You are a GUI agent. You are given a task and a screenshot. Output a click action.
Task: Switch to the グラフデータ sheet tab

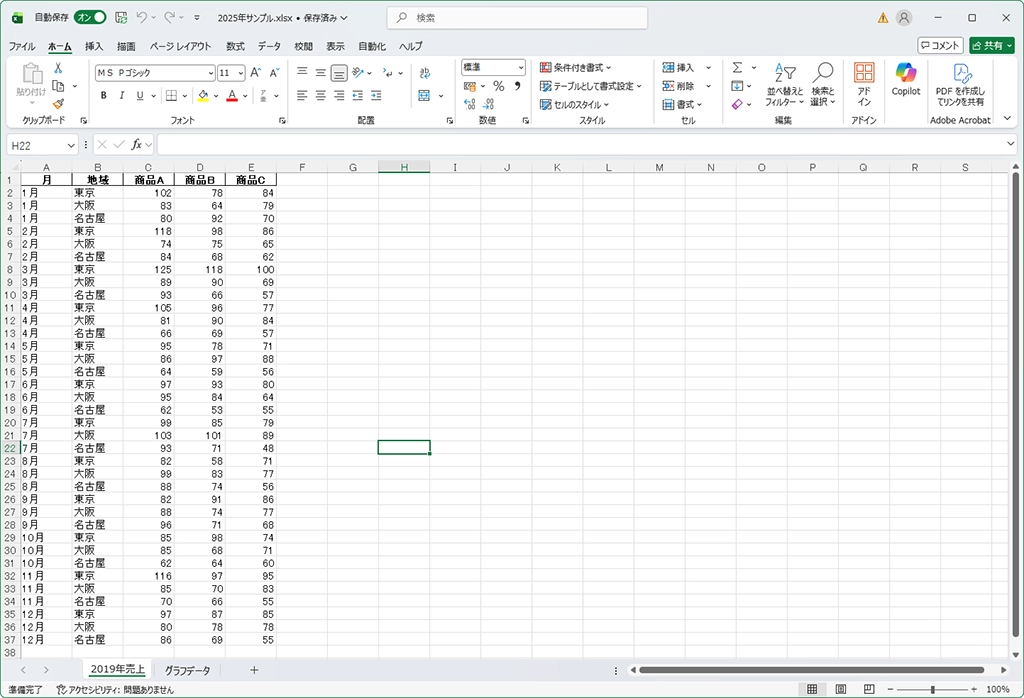(188, 670)
